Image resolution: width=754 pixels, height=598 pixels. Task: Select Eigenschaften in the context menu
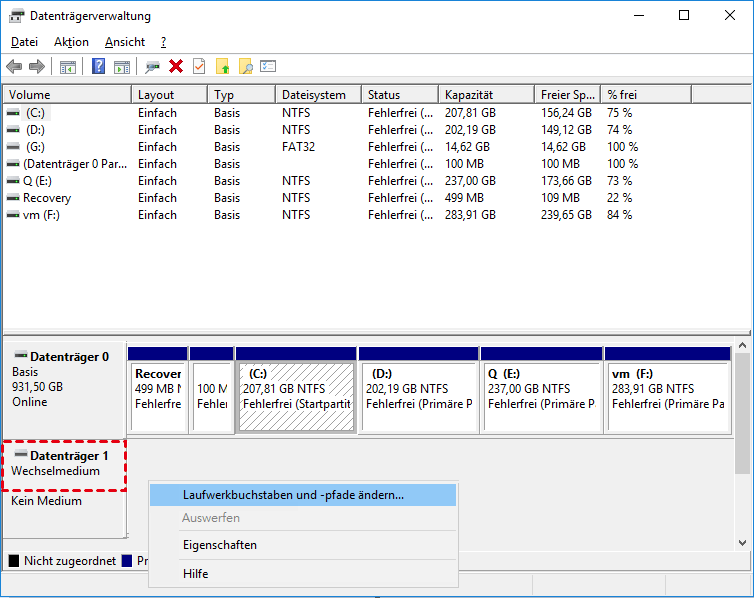pyautogui.click(x=220, y=545)
